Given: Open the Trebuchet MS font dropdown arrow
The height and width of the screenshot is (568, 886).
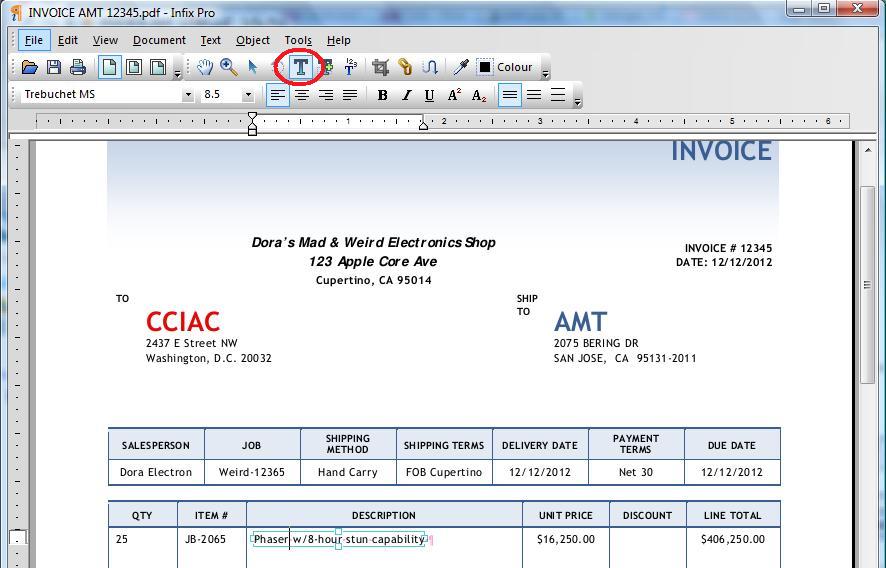Looking at the screenshot, I should 188,95.
